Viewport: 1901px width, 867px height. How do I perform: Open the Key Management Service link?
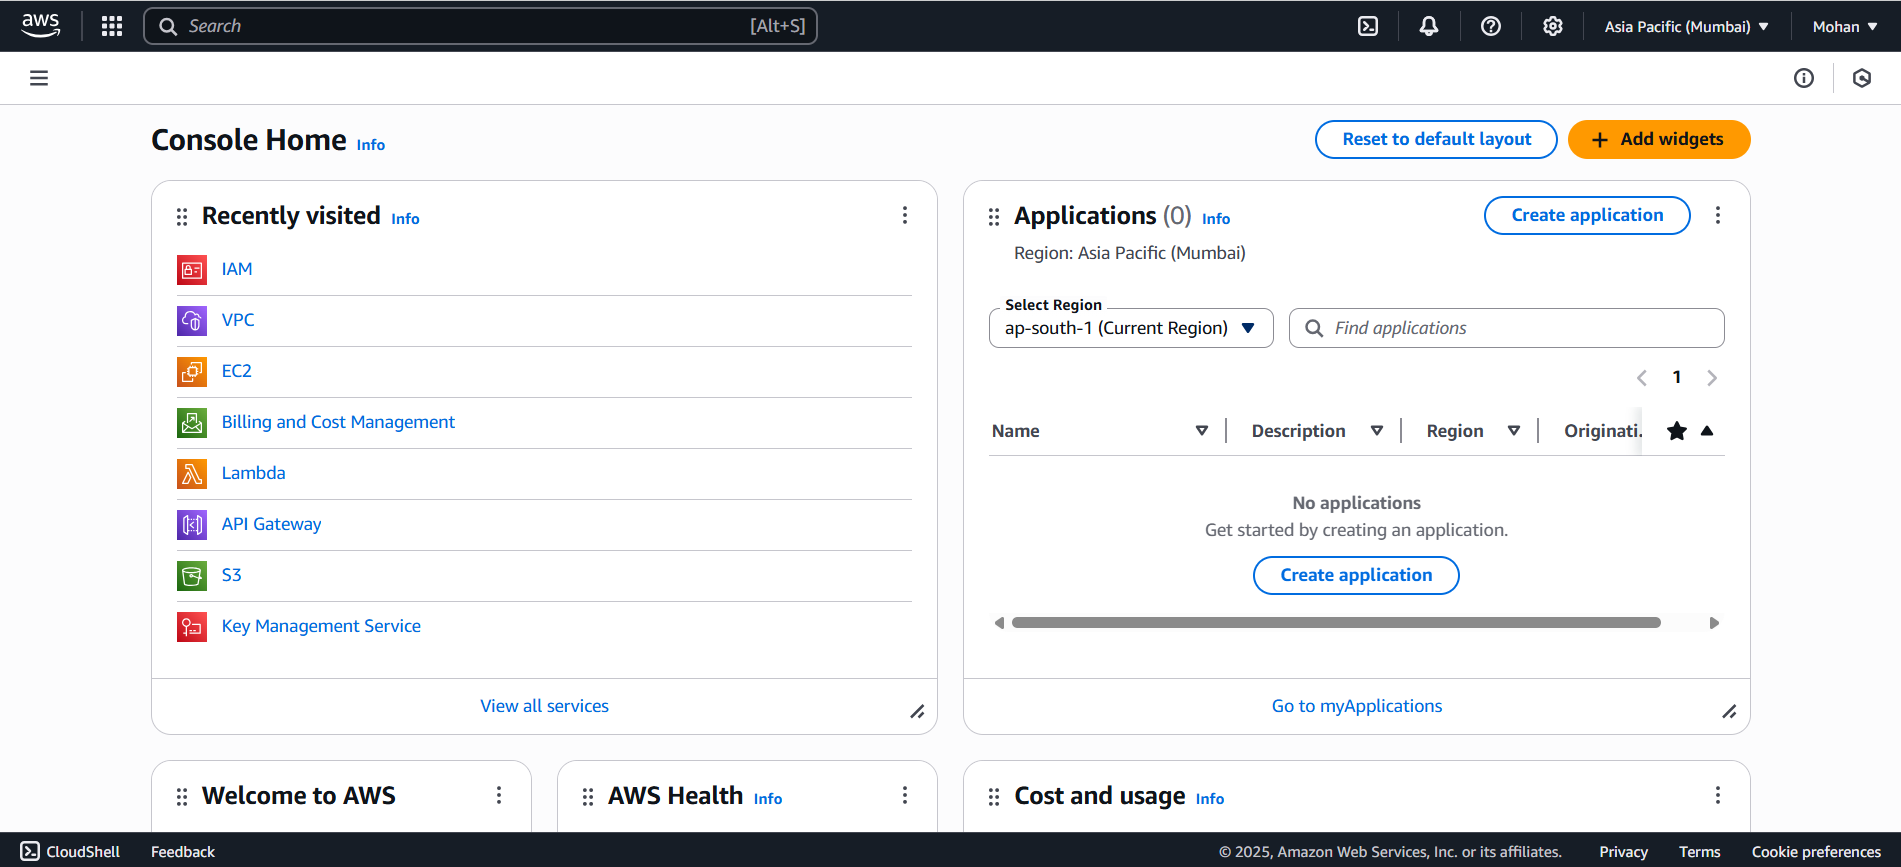click(321, 626)
